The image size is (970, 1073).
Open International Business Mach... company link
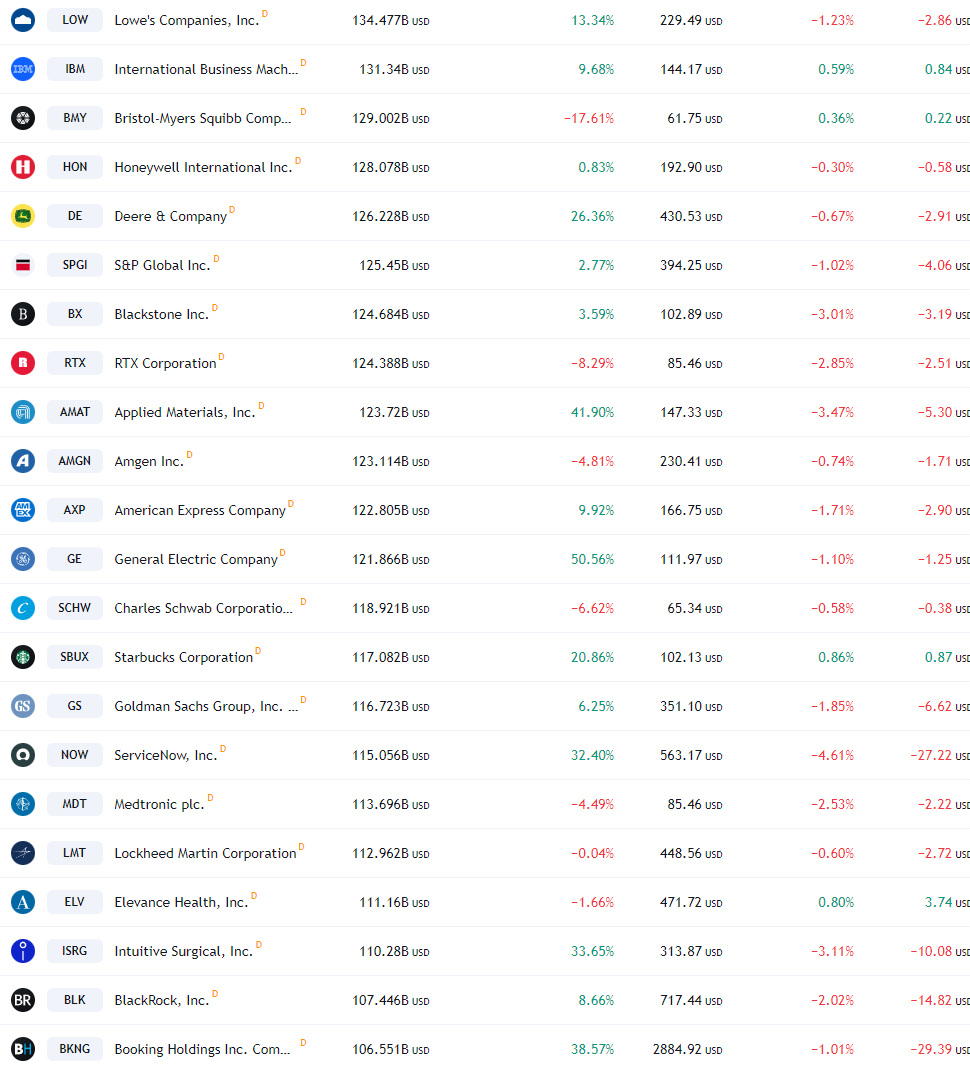(x=206, y=69)
